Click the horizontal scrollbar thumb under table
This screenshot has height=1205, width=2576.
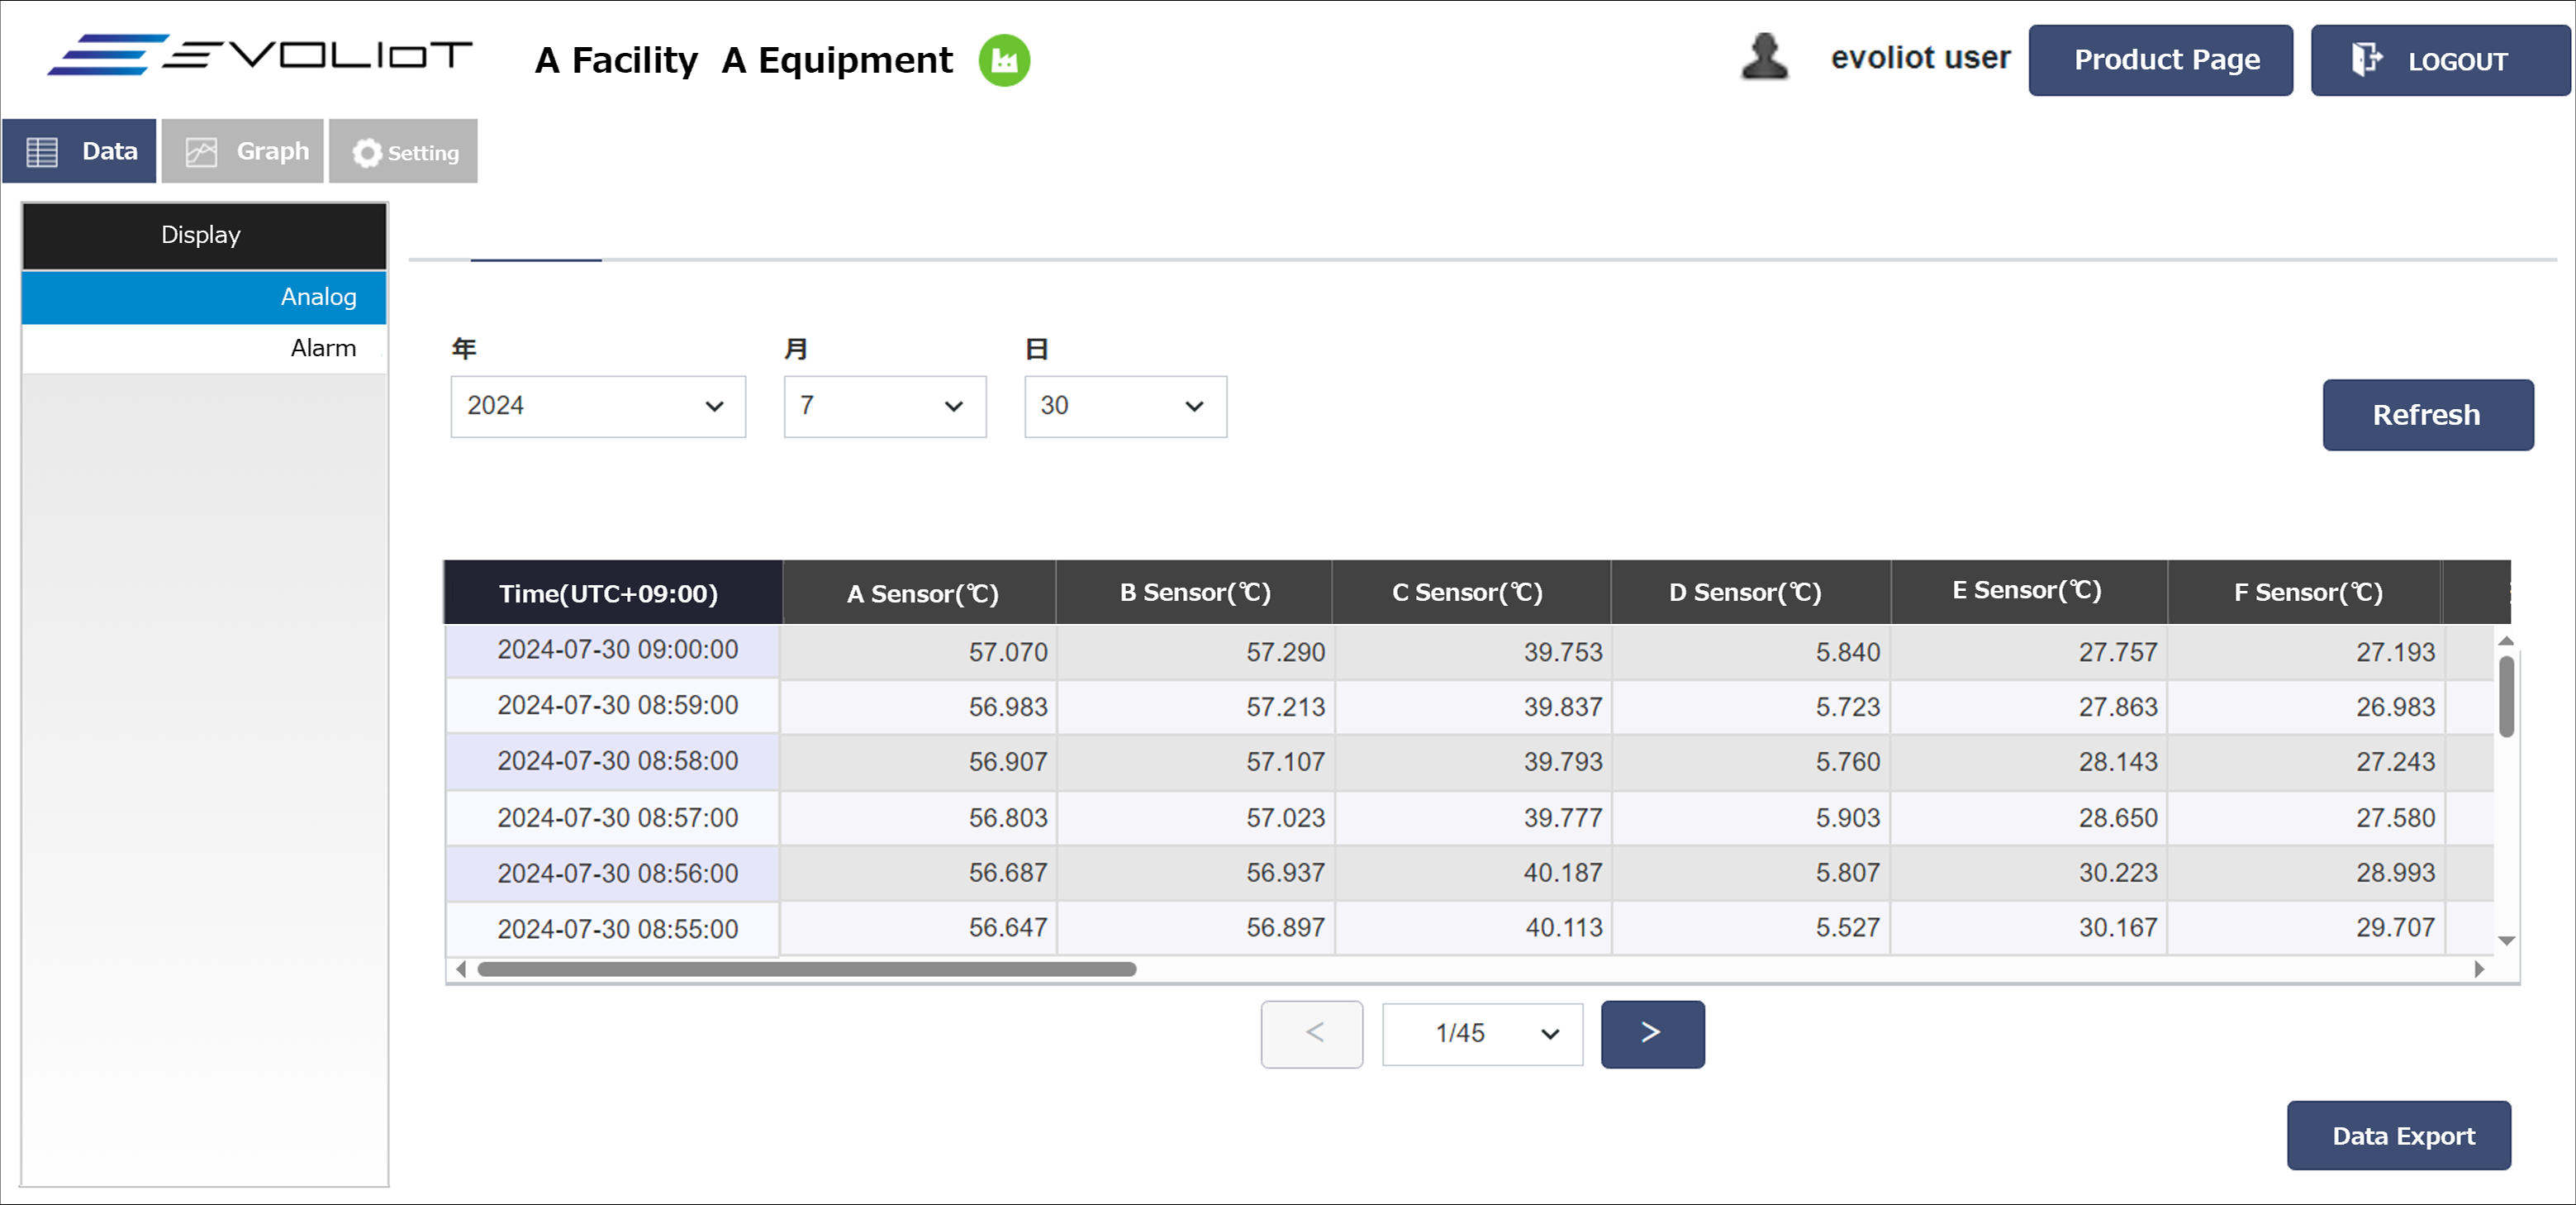(x=806, y=969)
